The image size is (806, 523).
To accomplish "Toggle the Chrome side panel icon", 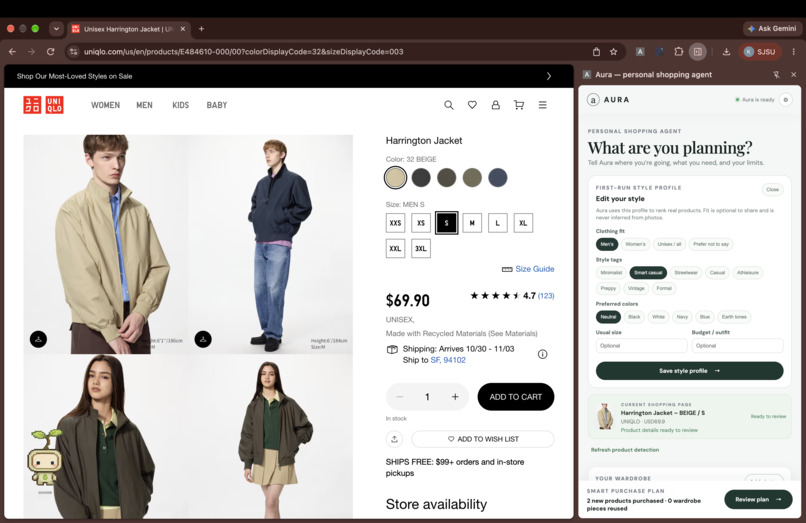I will pyautogui.click(x=698, y=51).
